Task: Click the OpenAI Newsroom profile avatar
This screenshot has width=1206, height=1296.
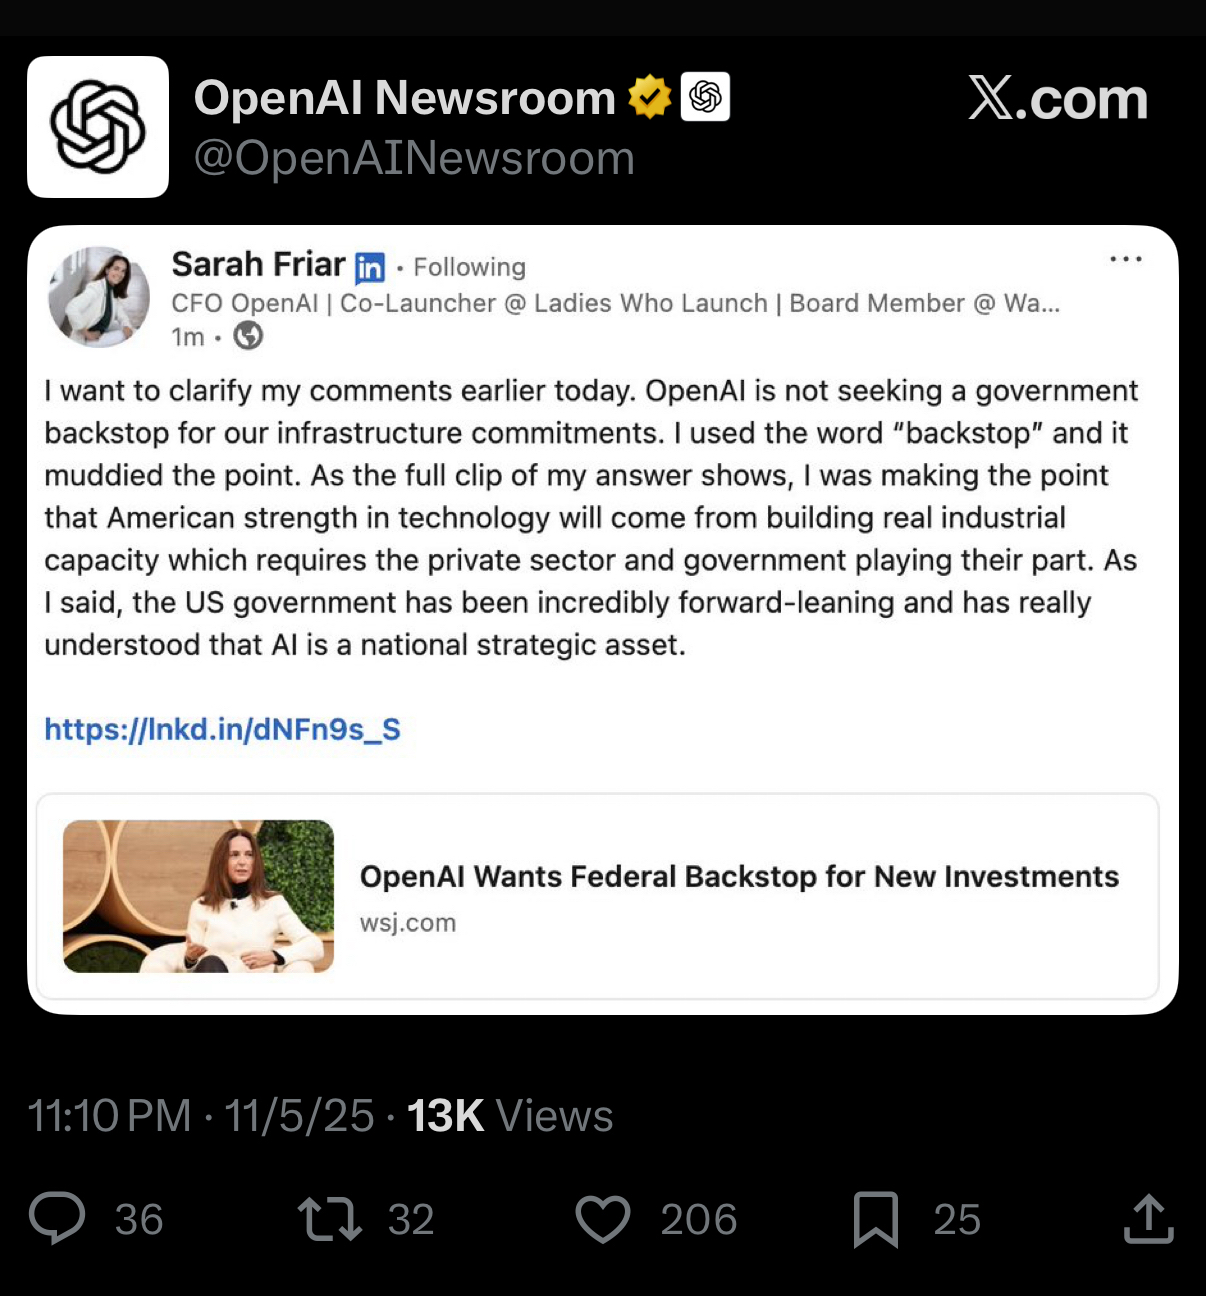Action: [x=98, y=127]
